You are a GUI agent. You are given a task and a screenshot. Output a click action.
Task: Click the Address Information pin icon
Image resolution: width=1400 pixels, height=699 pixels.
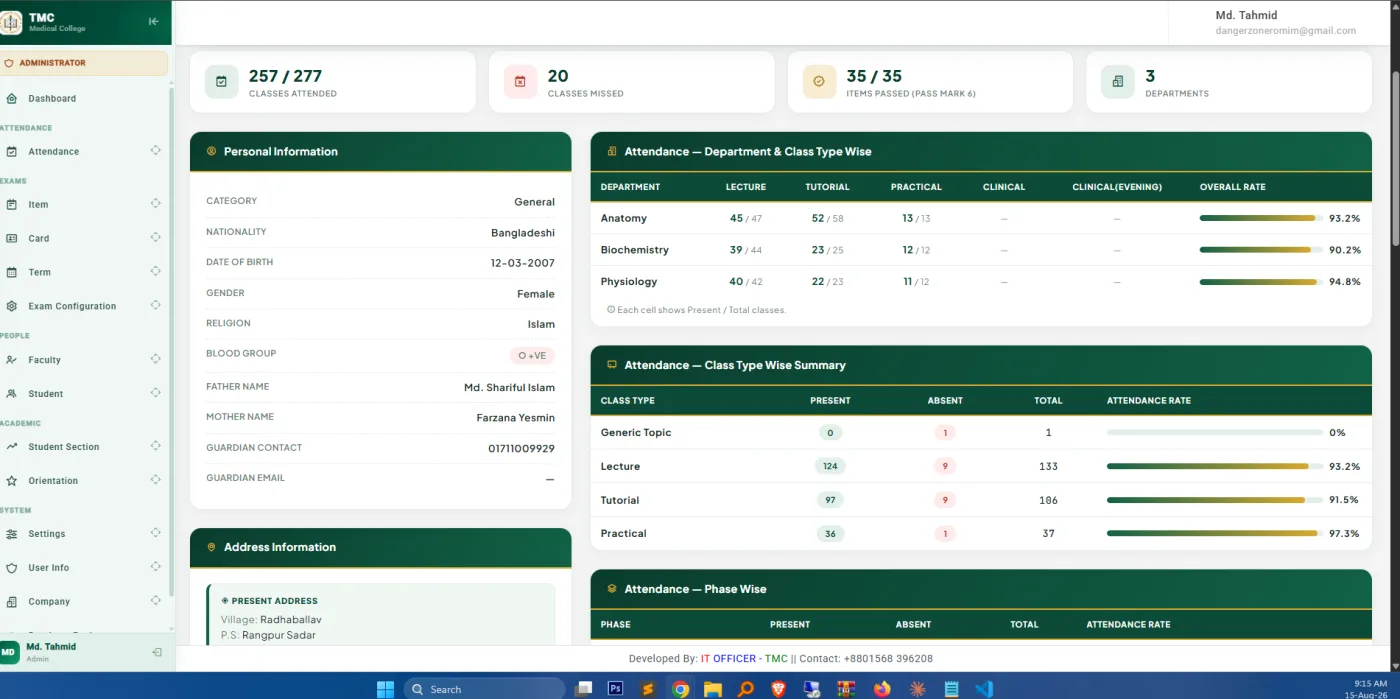point(211,547)
